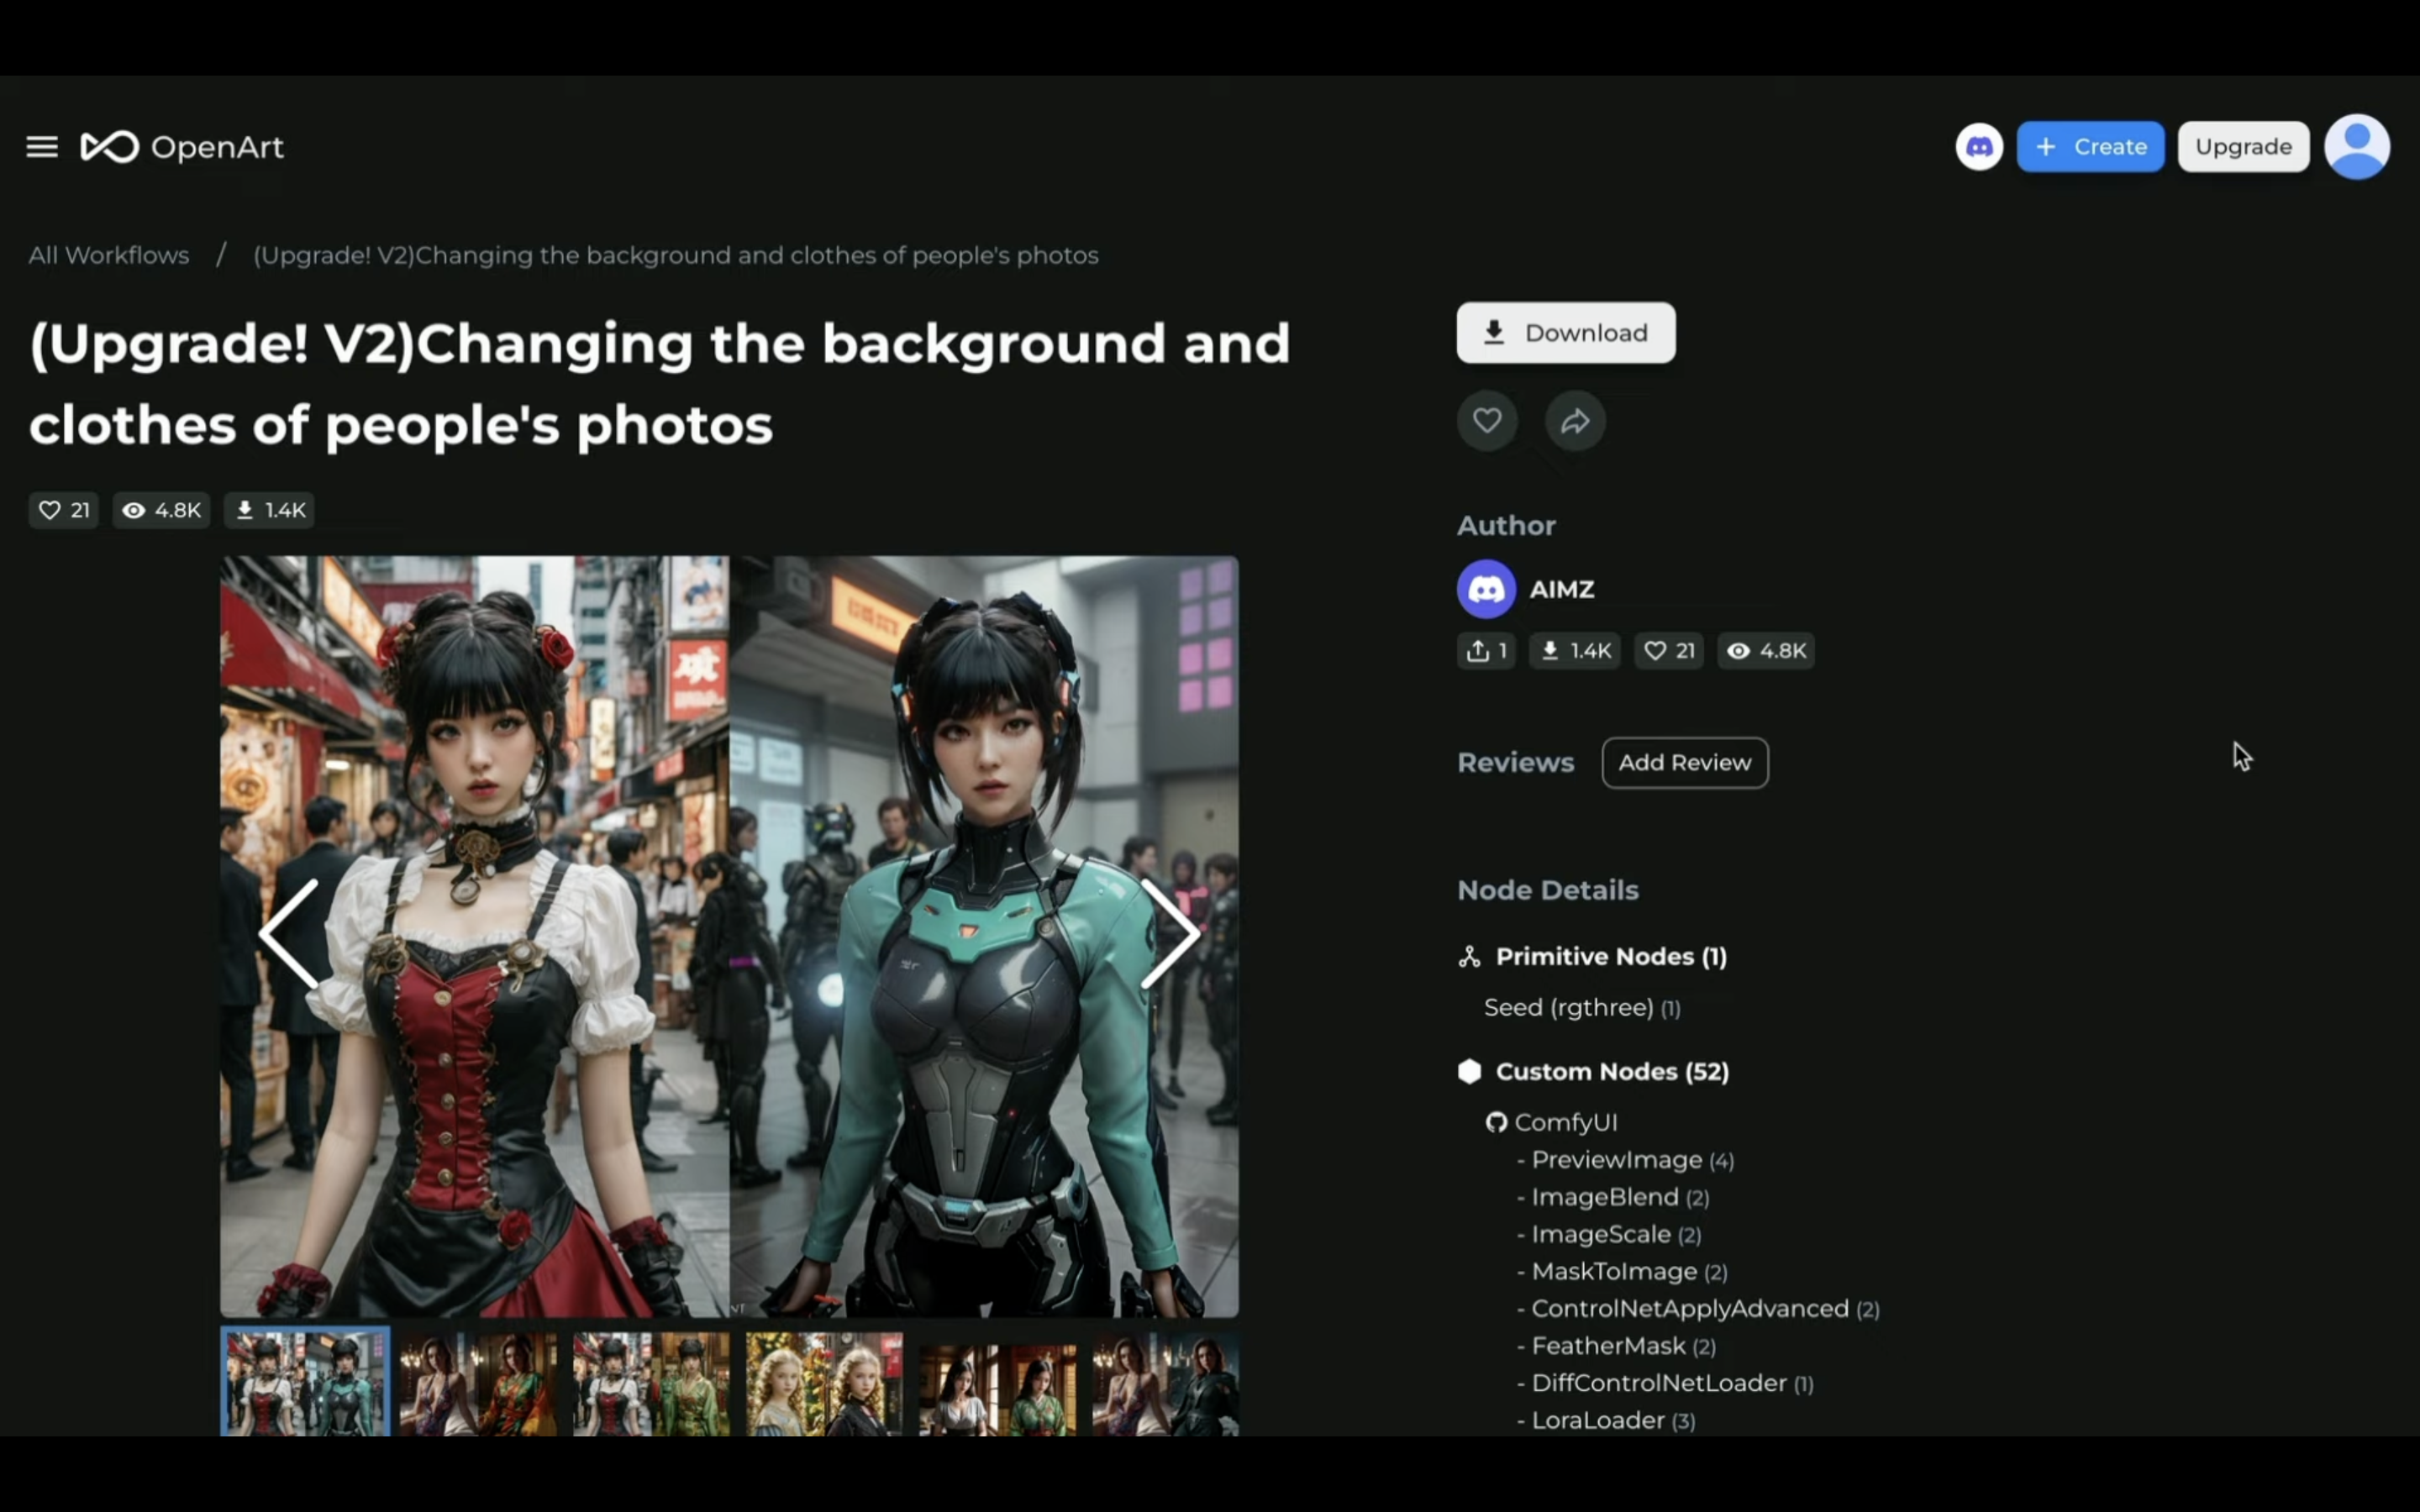Image resolution: width=2420 pixels, height=1512 pixels.
Task: Select the sixth gallery thumbnail
Action: 1165,1384
